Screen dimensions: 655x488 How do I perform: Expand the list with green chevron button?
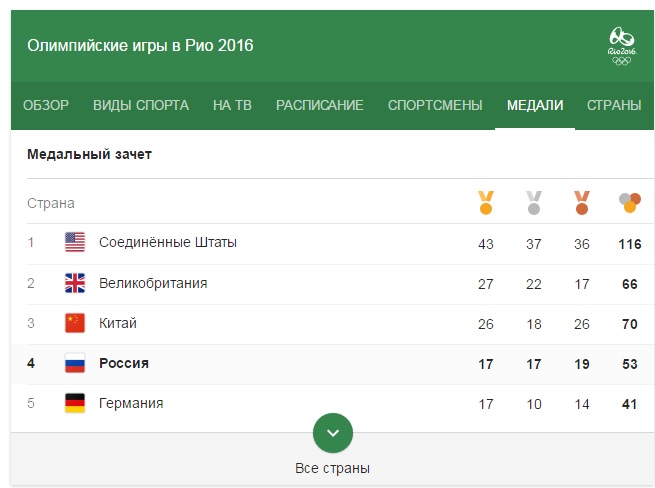pos(333,433)
